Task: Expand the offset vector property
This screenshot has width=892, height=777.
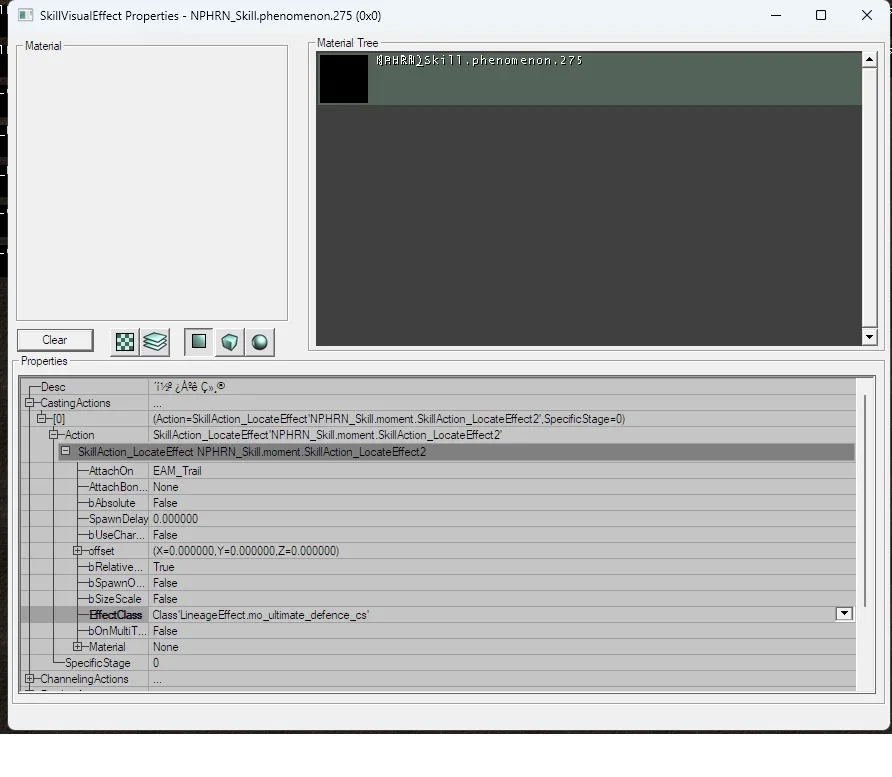Action: pos(77,551)
